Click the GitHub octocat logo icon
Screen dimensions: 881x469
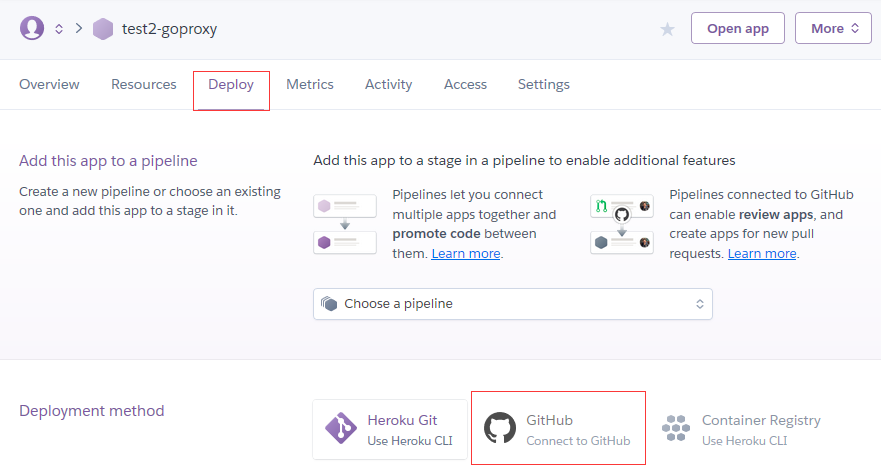click(500, 428)
